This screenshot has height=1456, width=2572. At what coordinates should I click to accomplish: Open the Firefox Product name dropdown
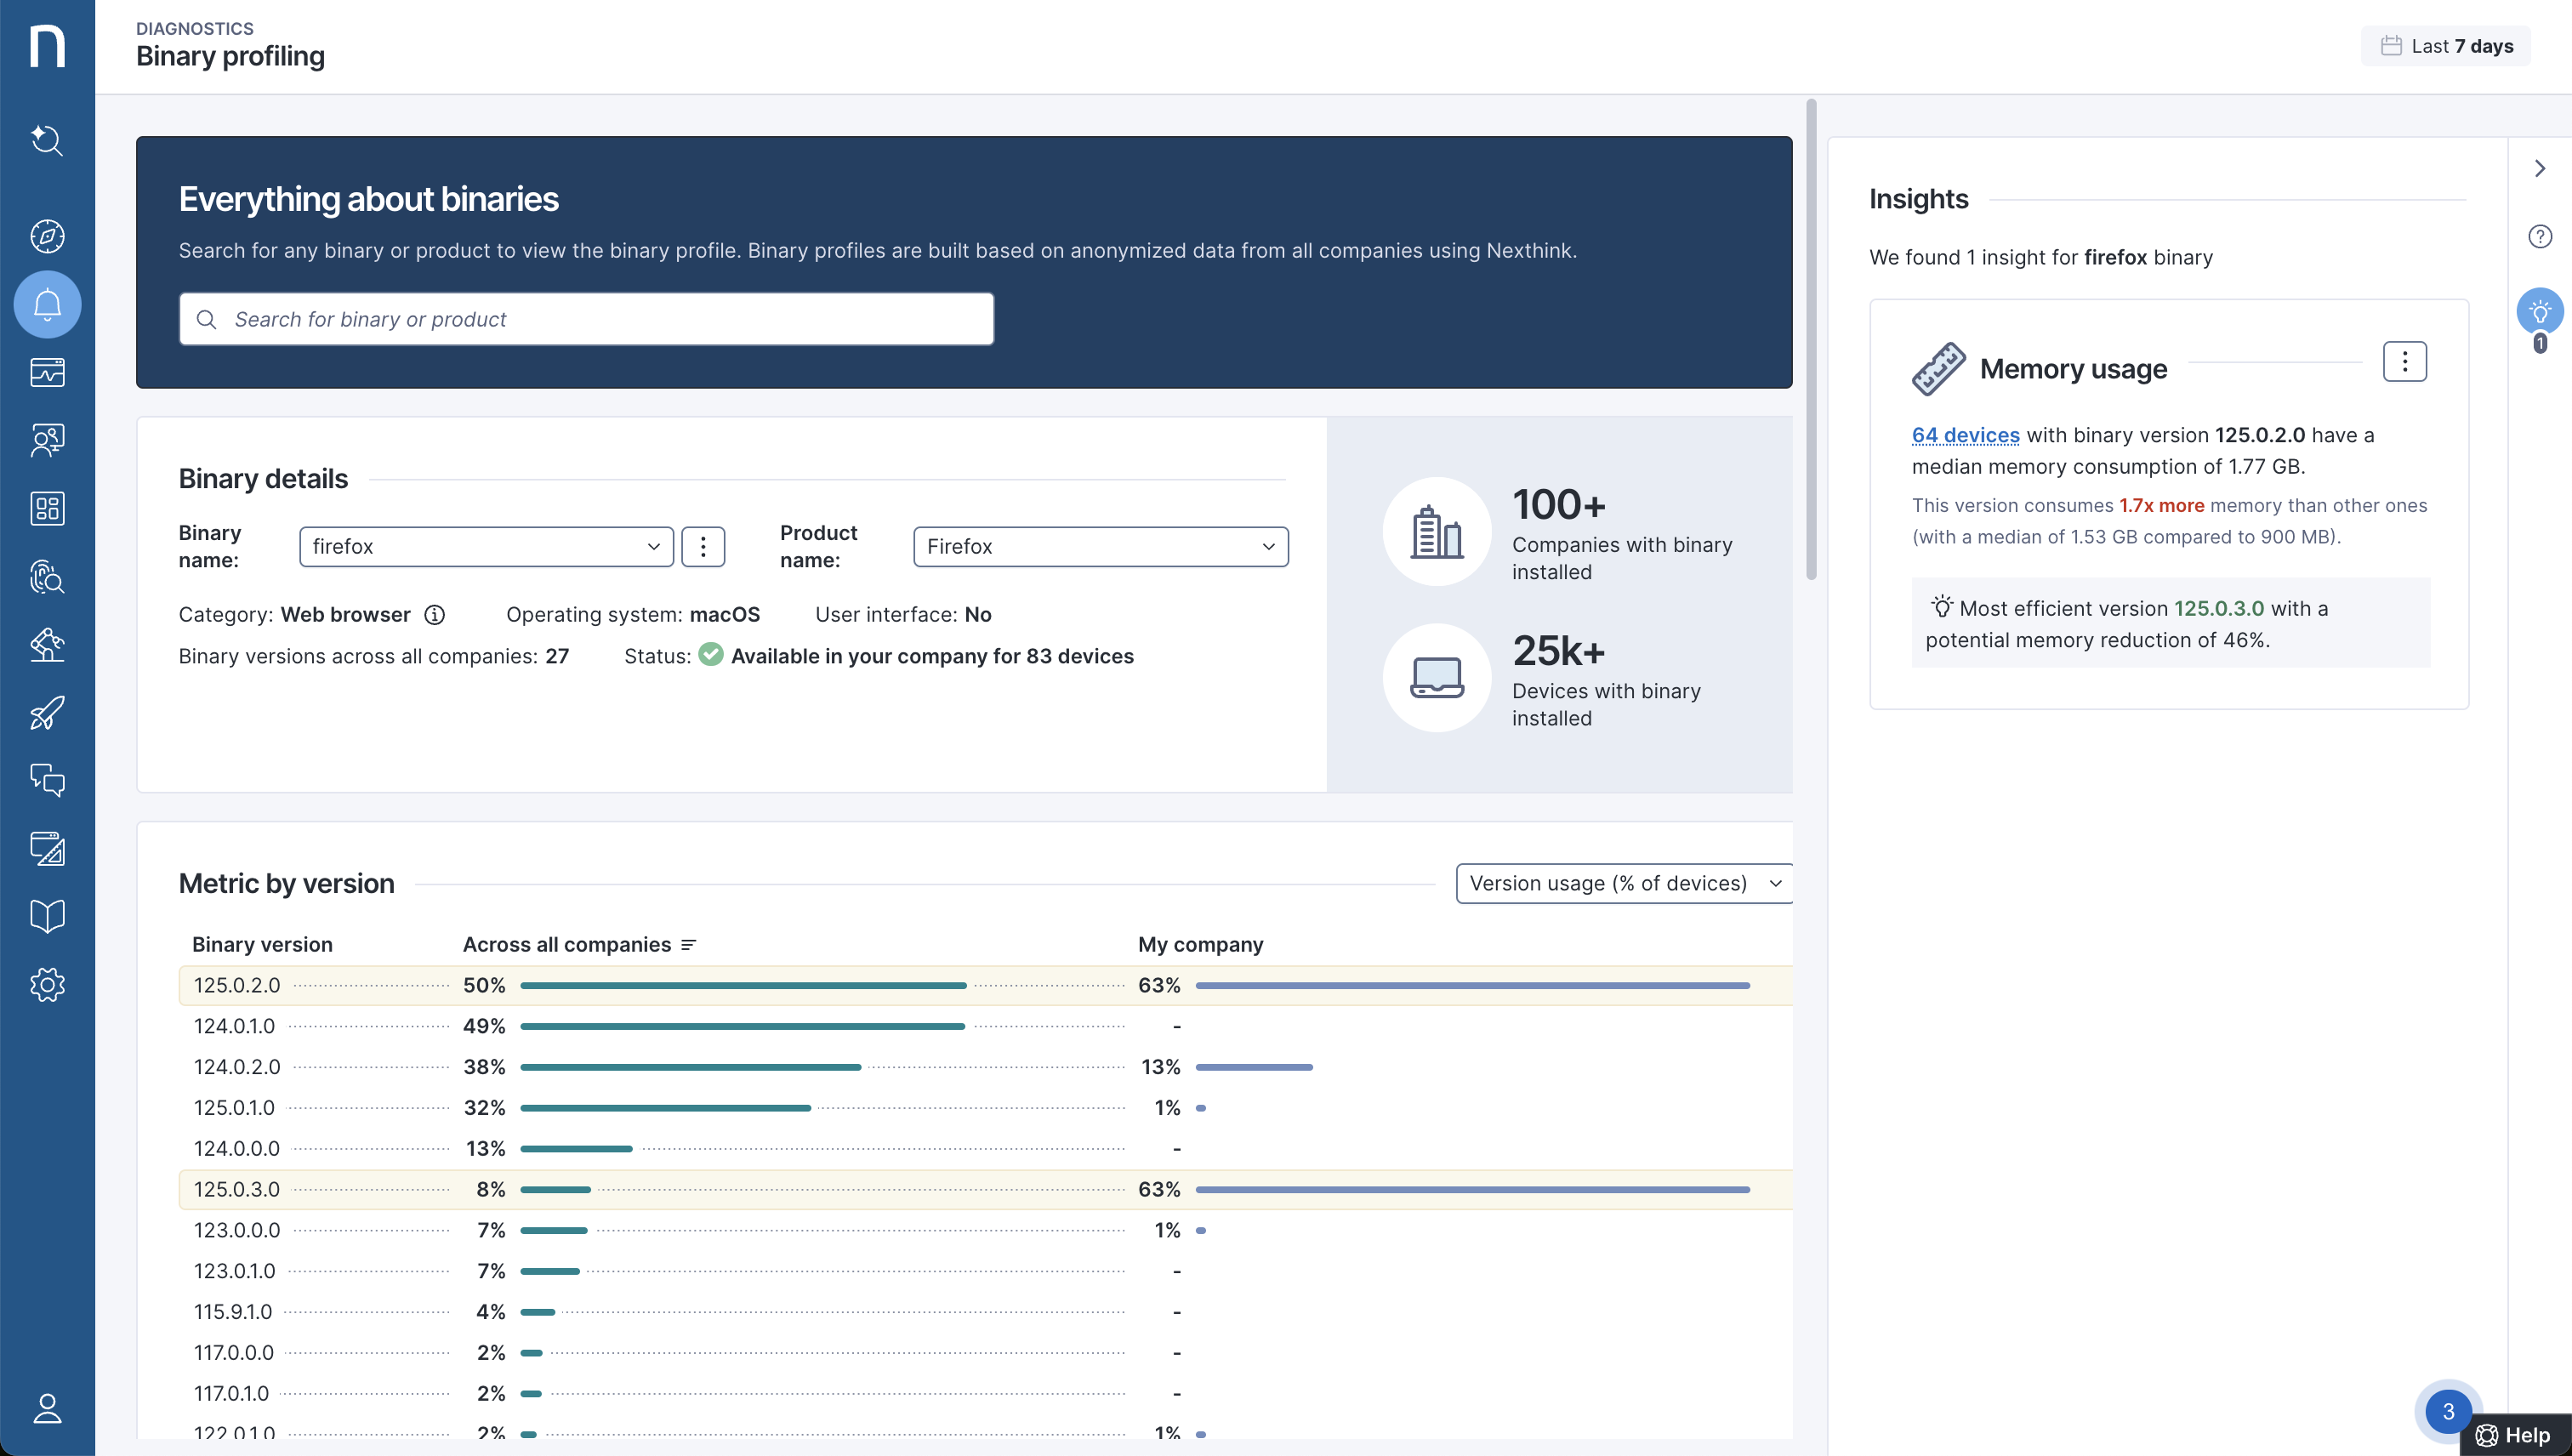pos(1100,547)
